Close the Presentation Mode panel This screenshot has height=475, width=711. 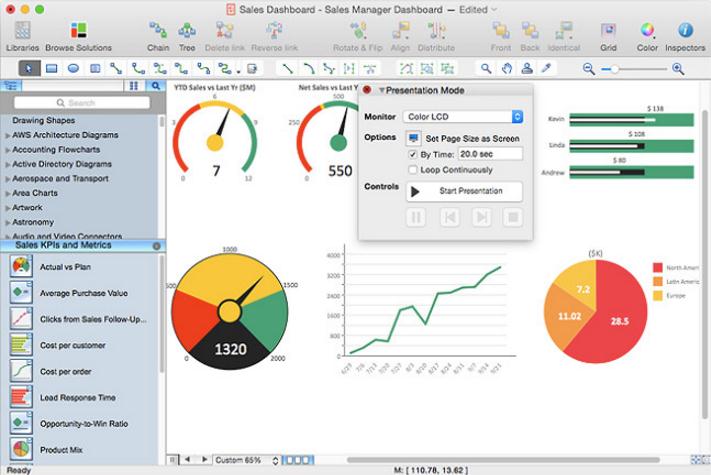click(x=367, y=90)
